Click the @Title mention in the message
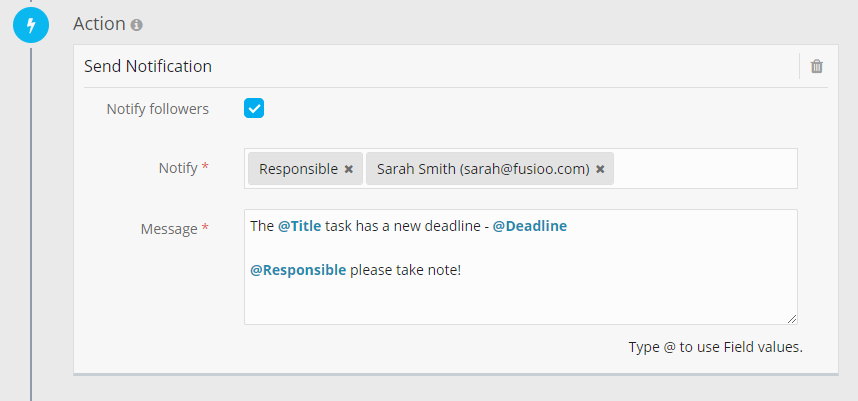The height and width of the screenshot is (401, 858). tap(299, 226)
